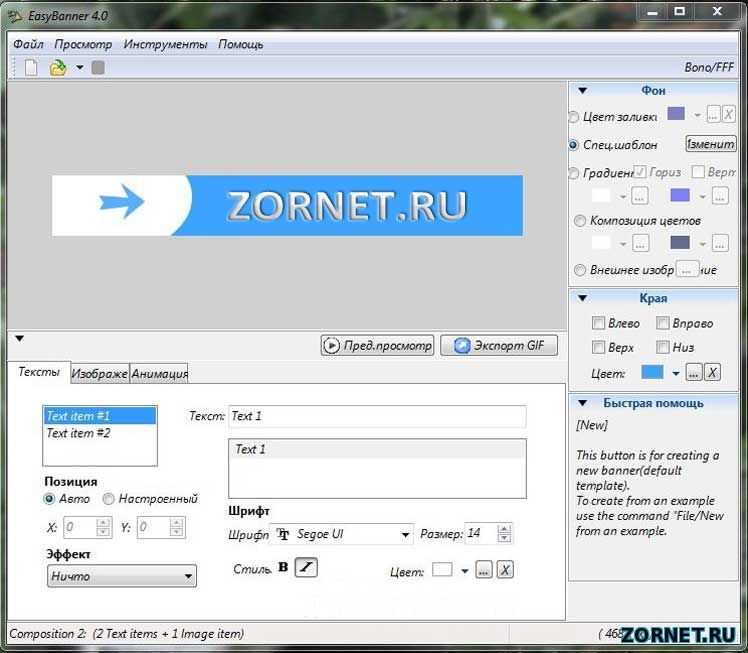The image size is (748, 653).
Task: Select the Цвет заливки radio button
Action: 573,117
